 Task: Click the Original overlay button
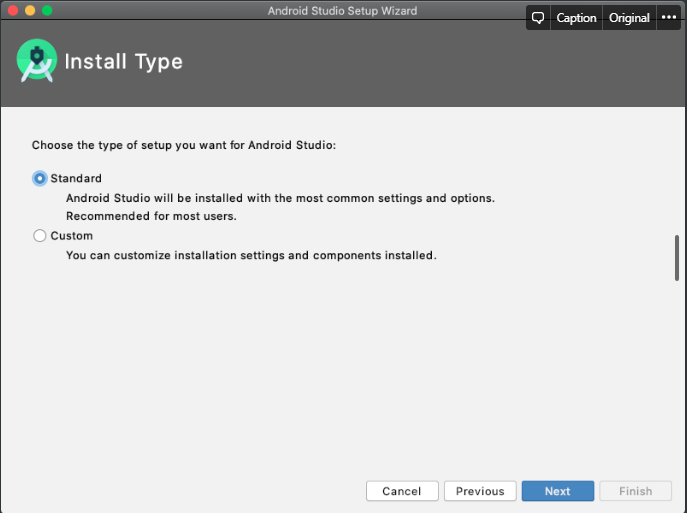click(629, 18)
